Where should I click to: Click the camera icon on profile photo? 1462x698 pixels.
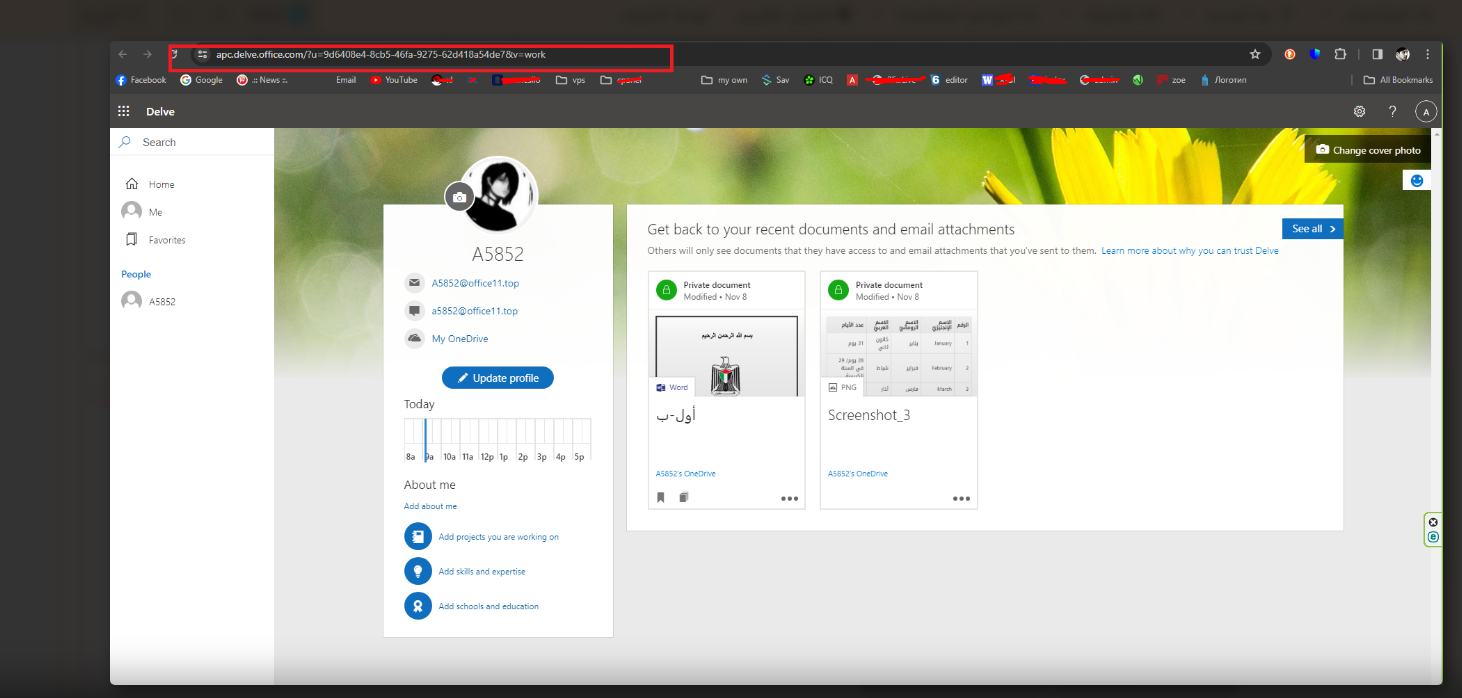coord(459,197)
